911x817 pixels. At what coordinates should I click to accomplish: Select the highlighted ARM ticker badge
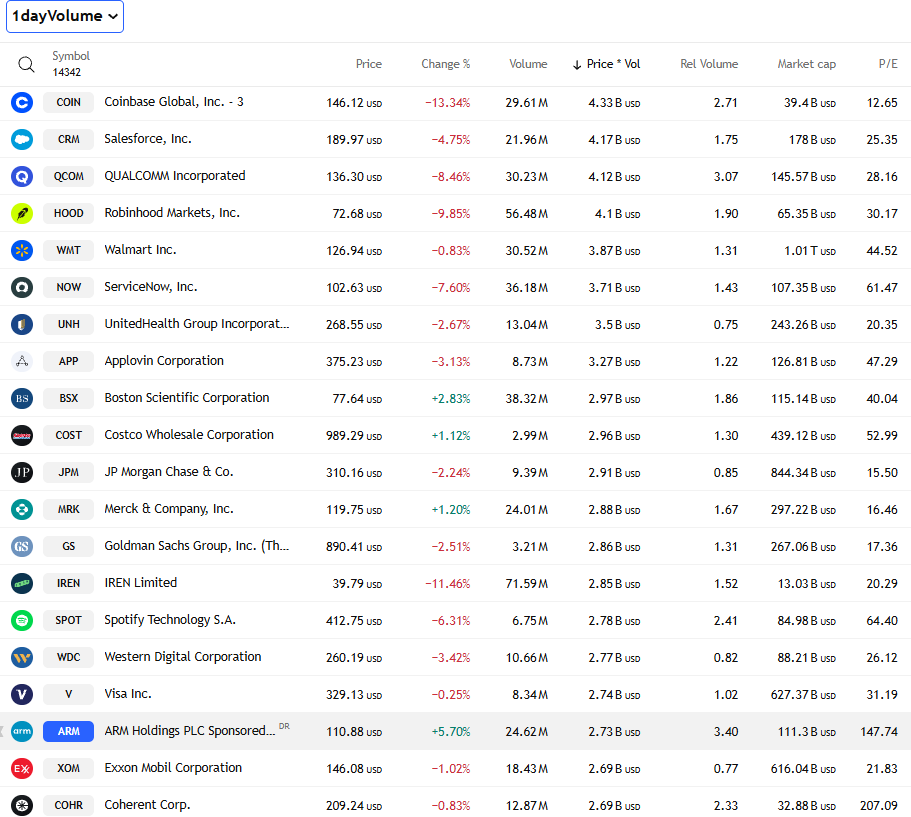click(69, 732)
